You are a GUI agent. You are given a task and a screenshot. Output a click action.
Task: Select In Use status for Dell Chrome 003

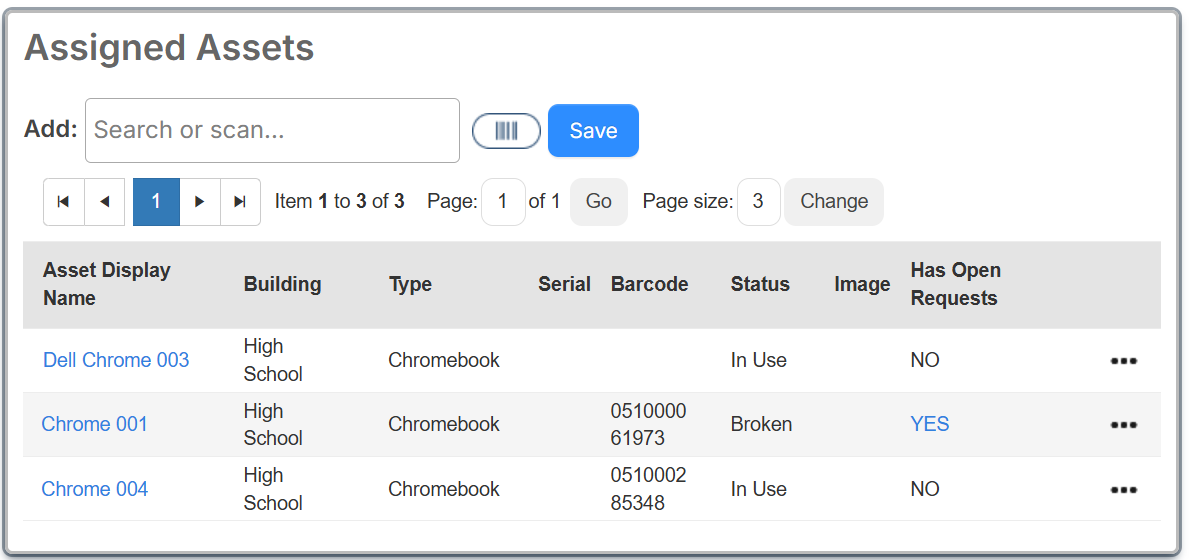(x=758, y=360)
